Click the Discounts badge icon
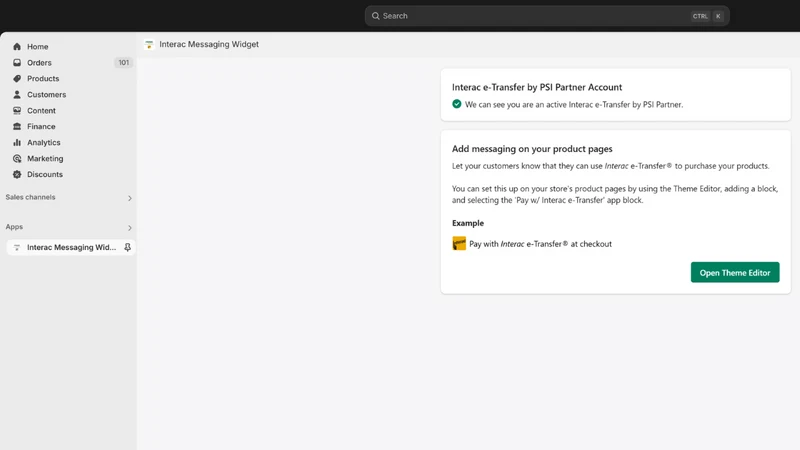Viewport: 800px width, 450px height. [x=17, y=174]
